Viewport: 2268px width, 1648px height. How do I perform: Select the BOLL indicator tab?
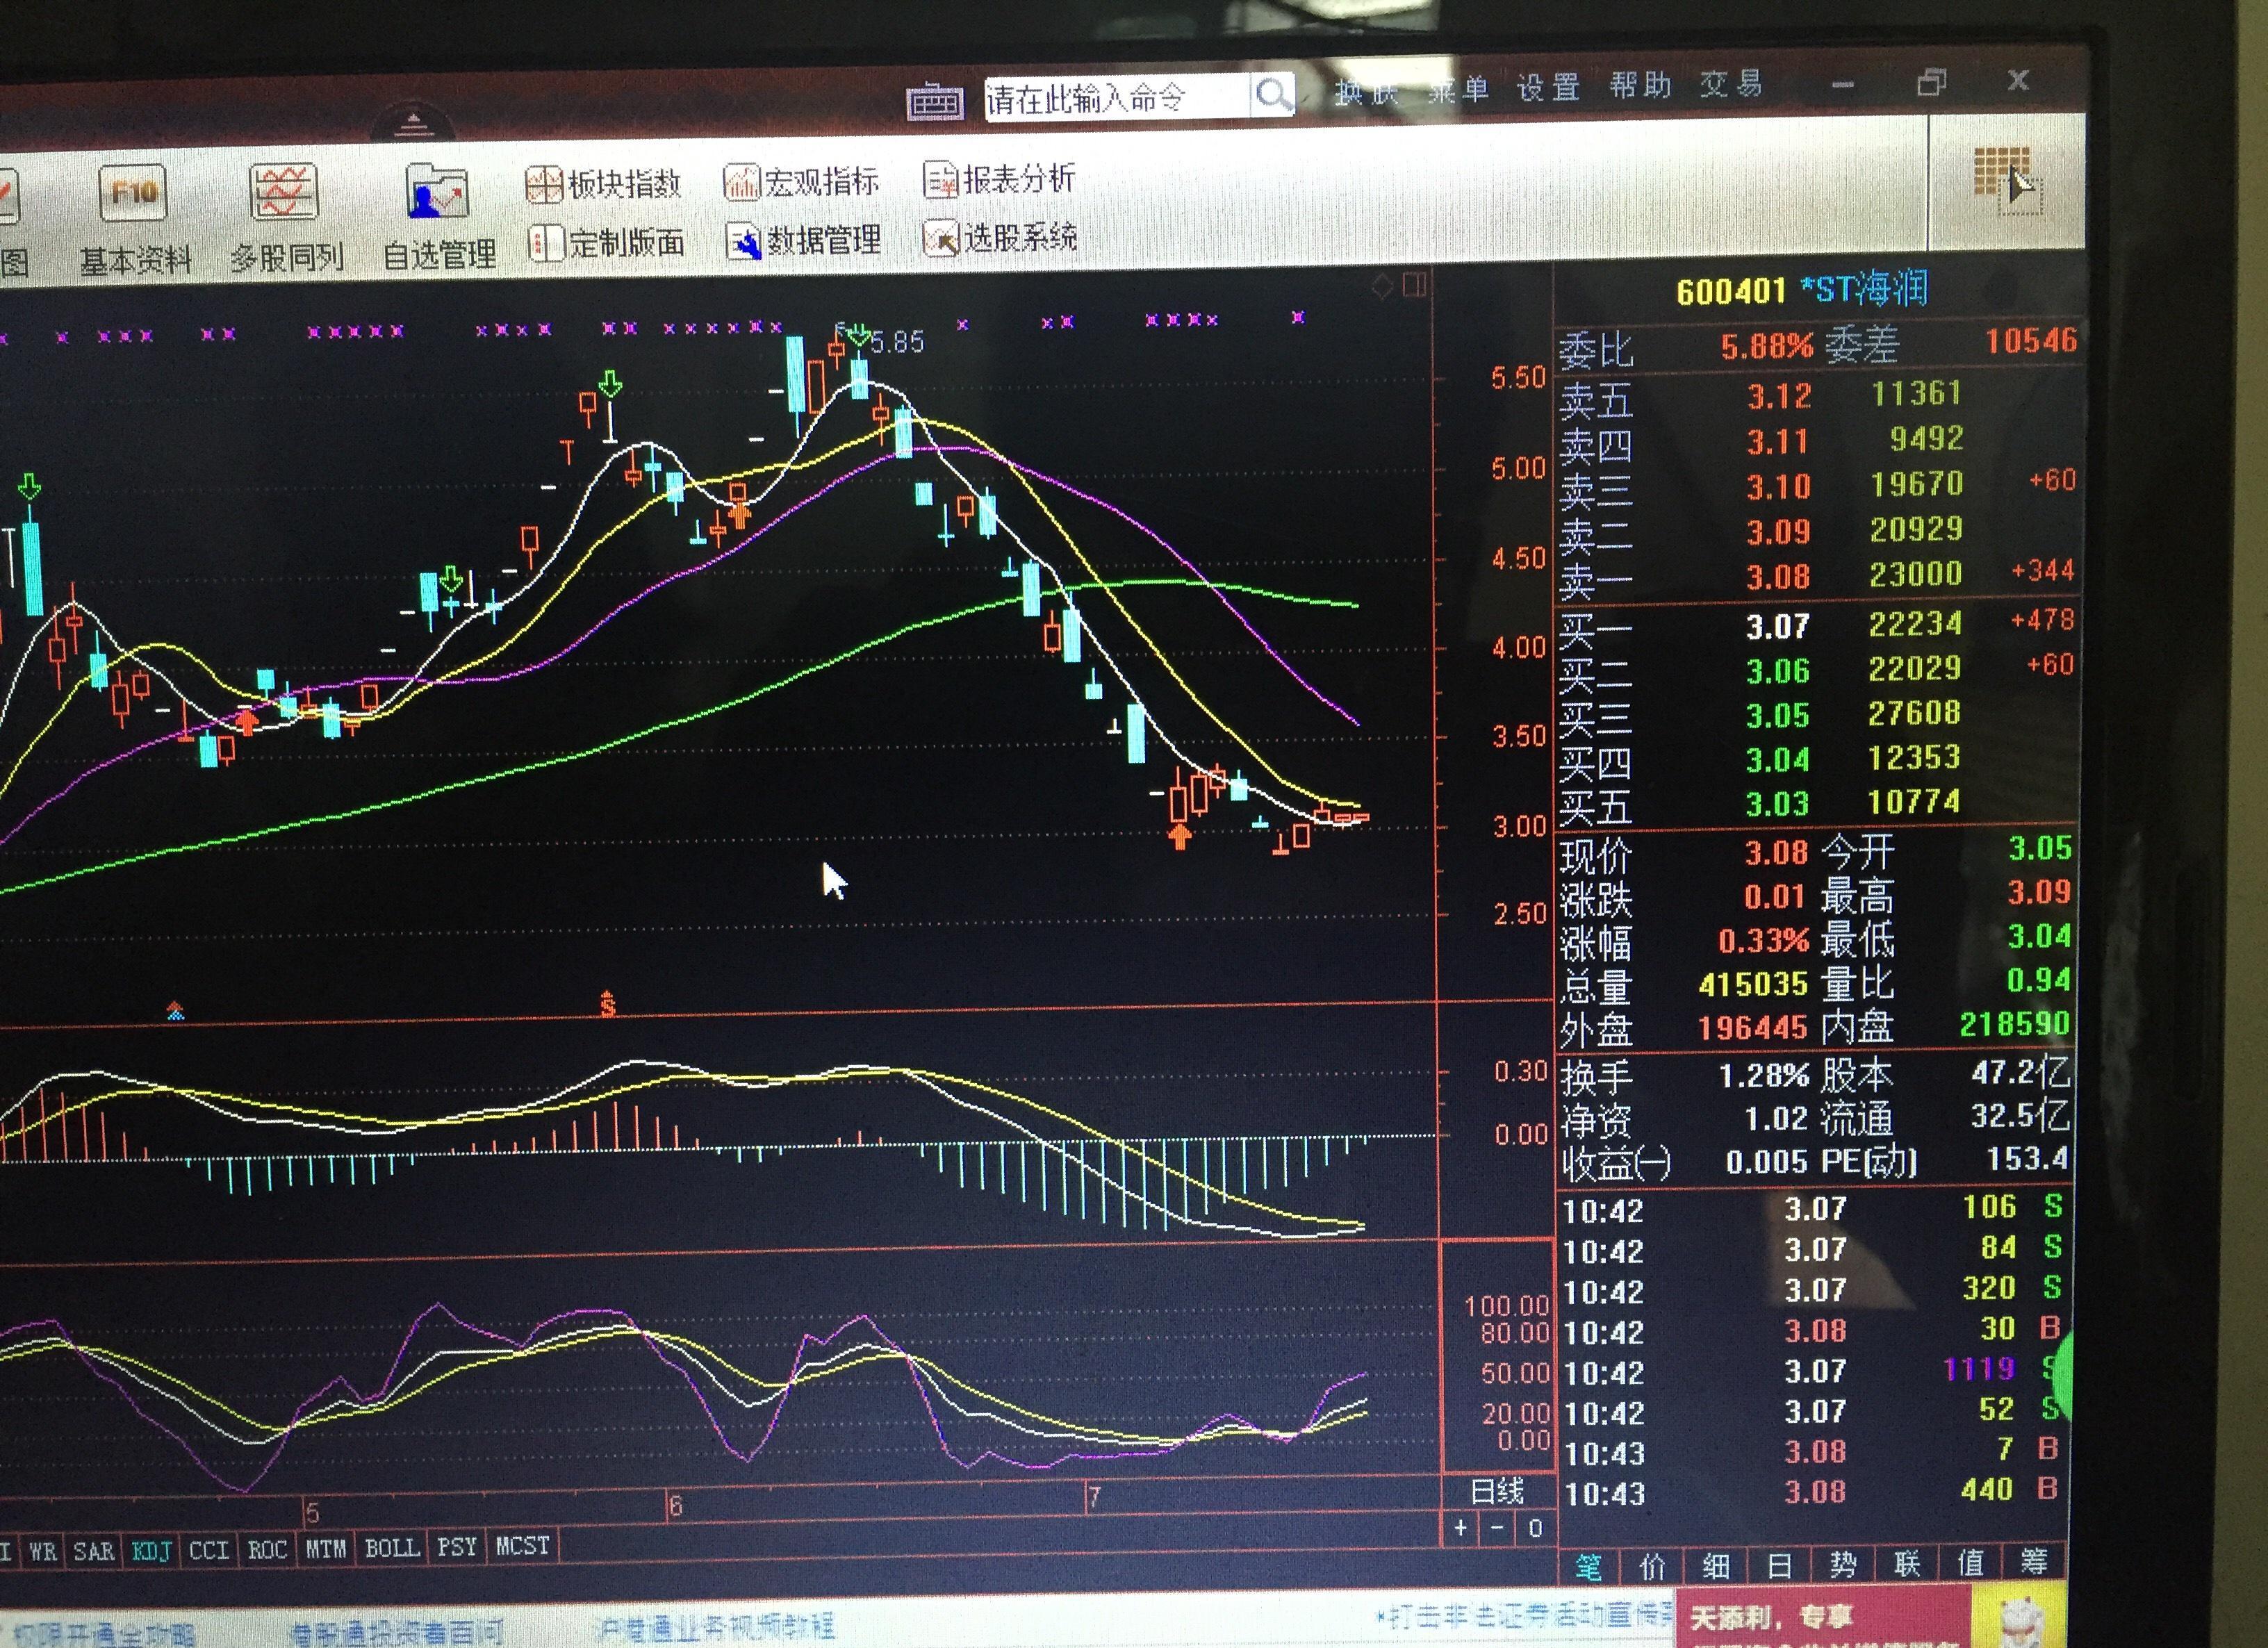pyautogui.click(x=392, y=1548)
